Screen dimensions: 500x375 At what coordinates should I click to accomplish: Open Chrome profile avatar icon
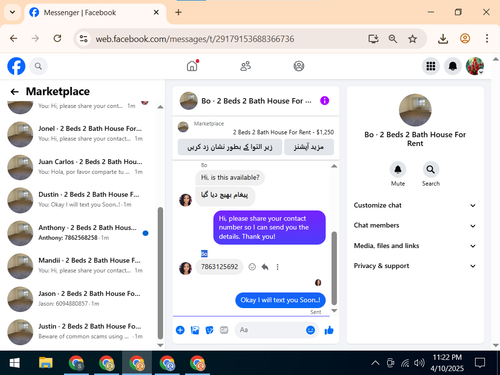pos(465,39)
